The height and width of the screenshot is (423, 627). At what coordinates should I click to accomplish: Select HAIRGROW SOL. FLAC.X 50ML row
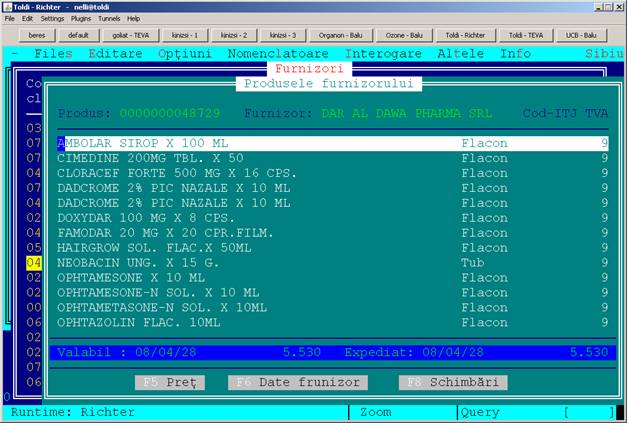coord(333,248)
